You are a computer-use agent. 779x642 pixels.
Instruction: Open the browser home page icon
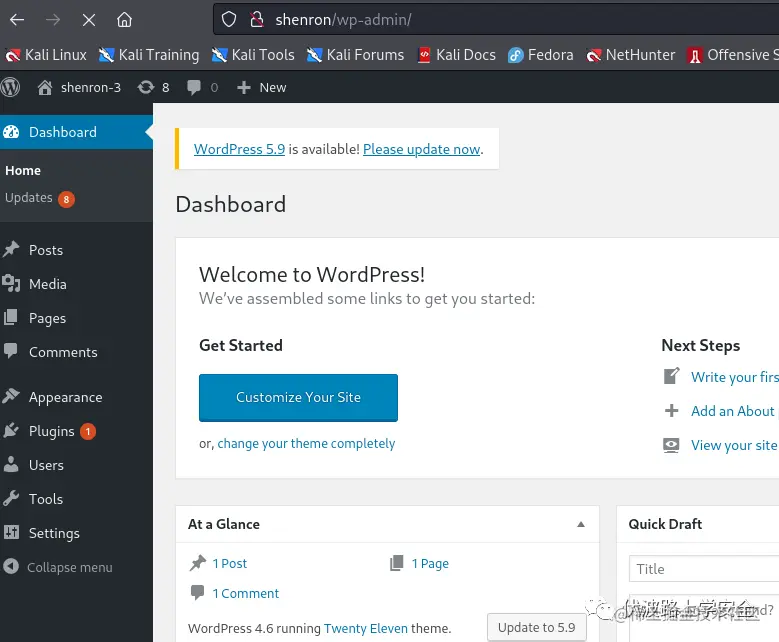124,20
